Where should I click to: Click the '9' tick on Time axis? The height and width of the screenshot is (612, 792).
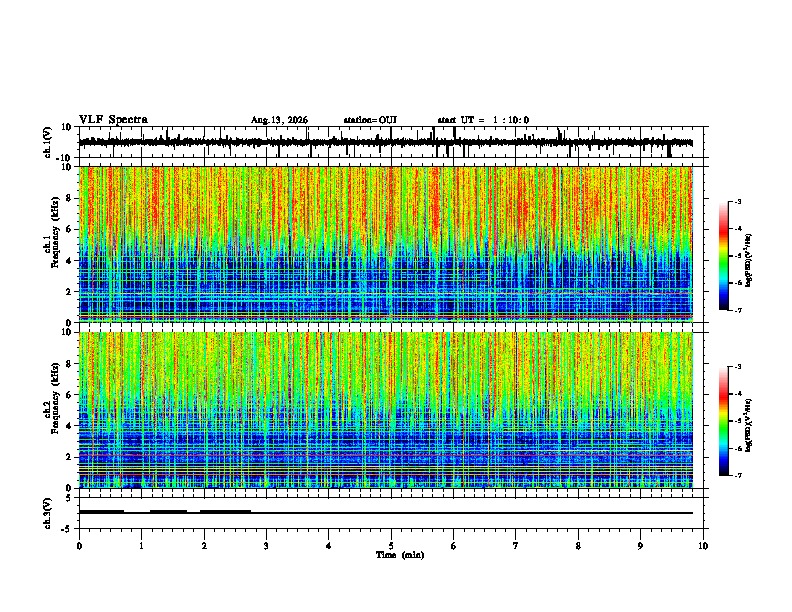[640, 545]
